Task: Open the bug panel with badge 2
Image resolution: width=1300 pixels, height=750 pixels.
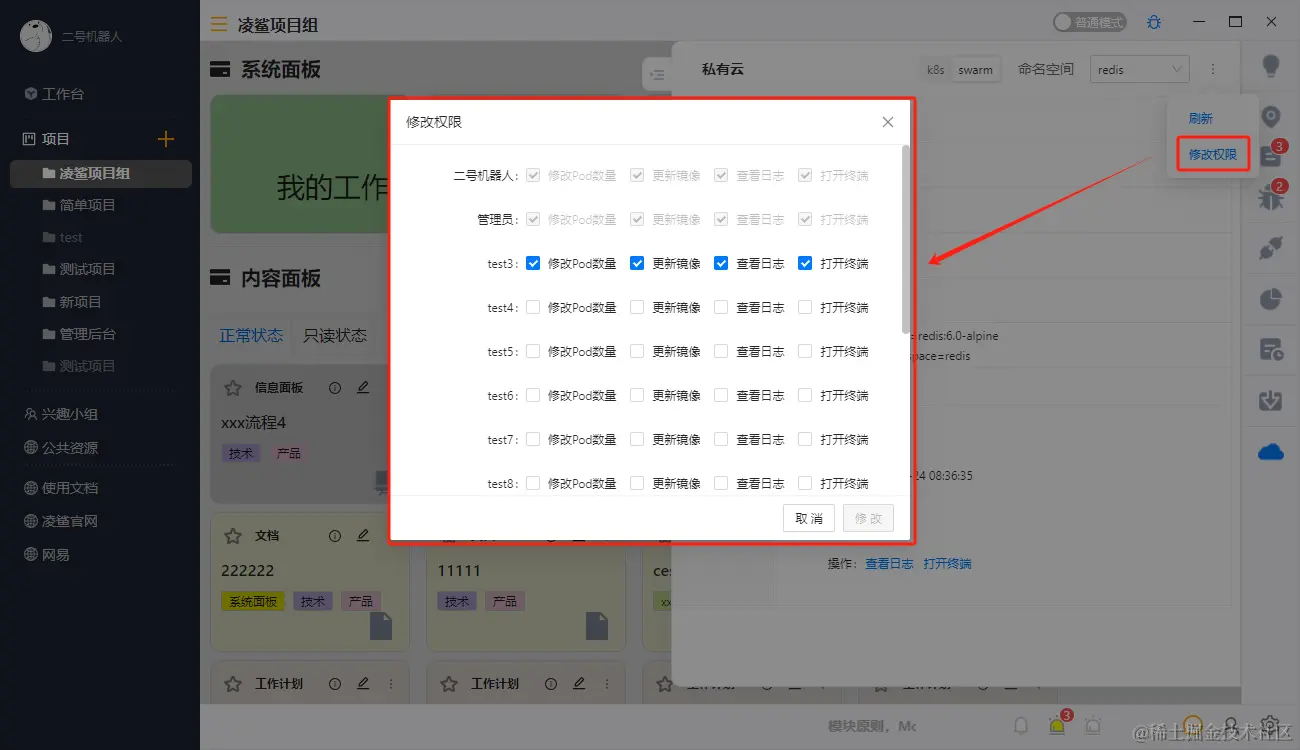Action: [x=1271, y=196]
